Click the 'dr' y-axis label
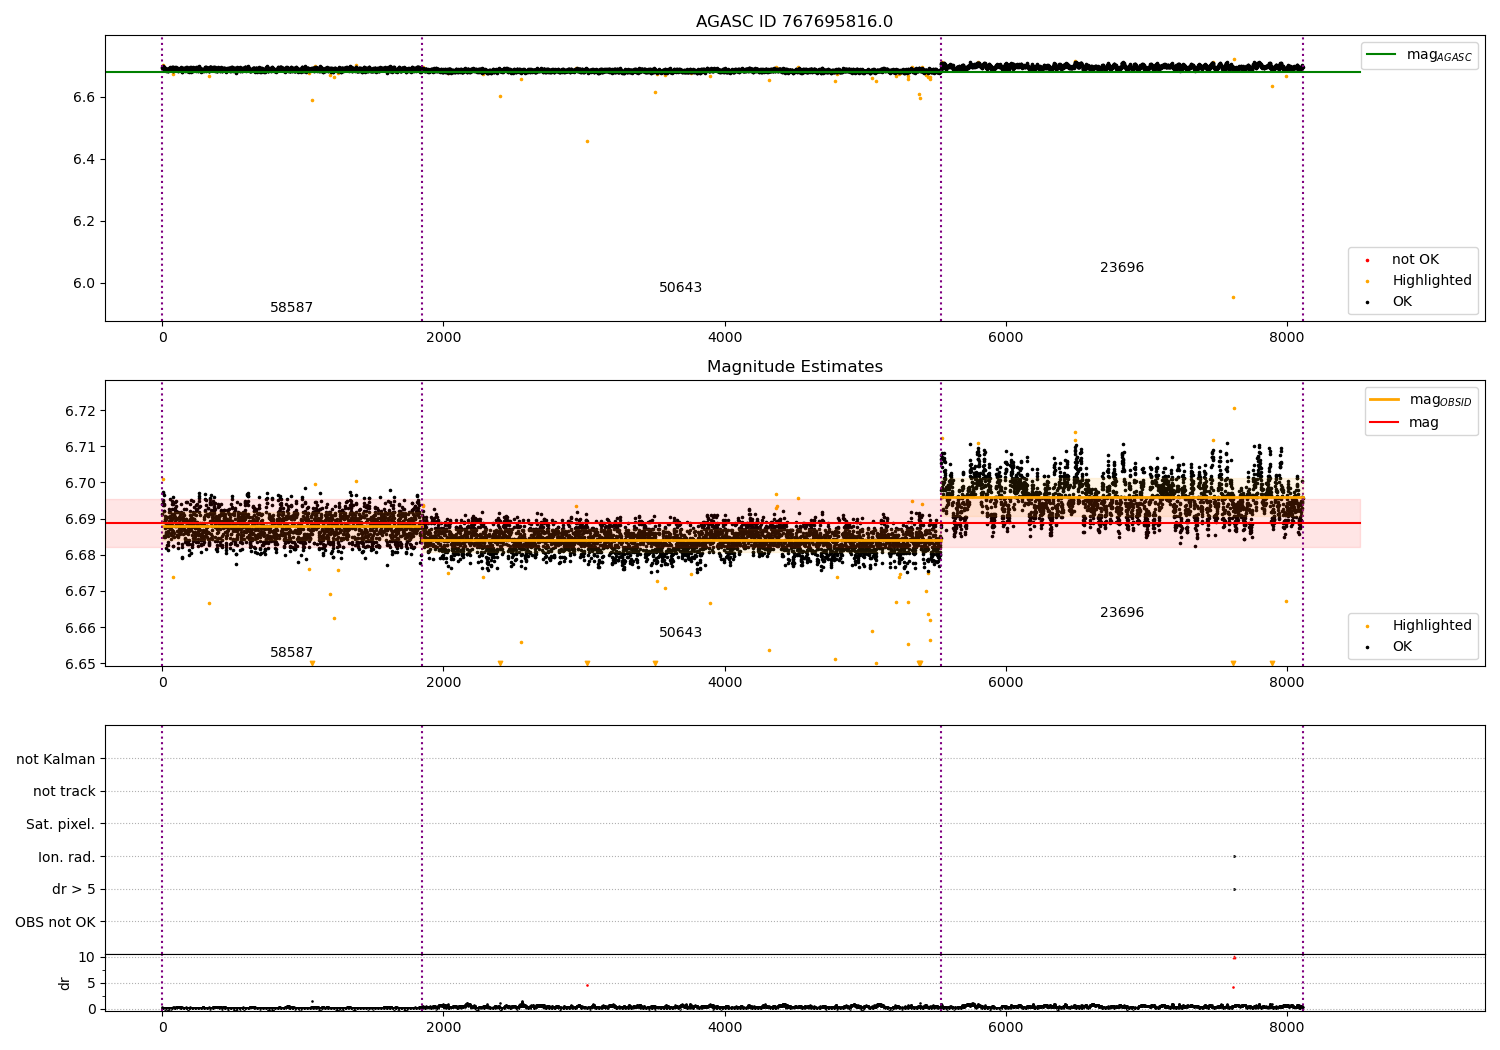 pos(65,983)
